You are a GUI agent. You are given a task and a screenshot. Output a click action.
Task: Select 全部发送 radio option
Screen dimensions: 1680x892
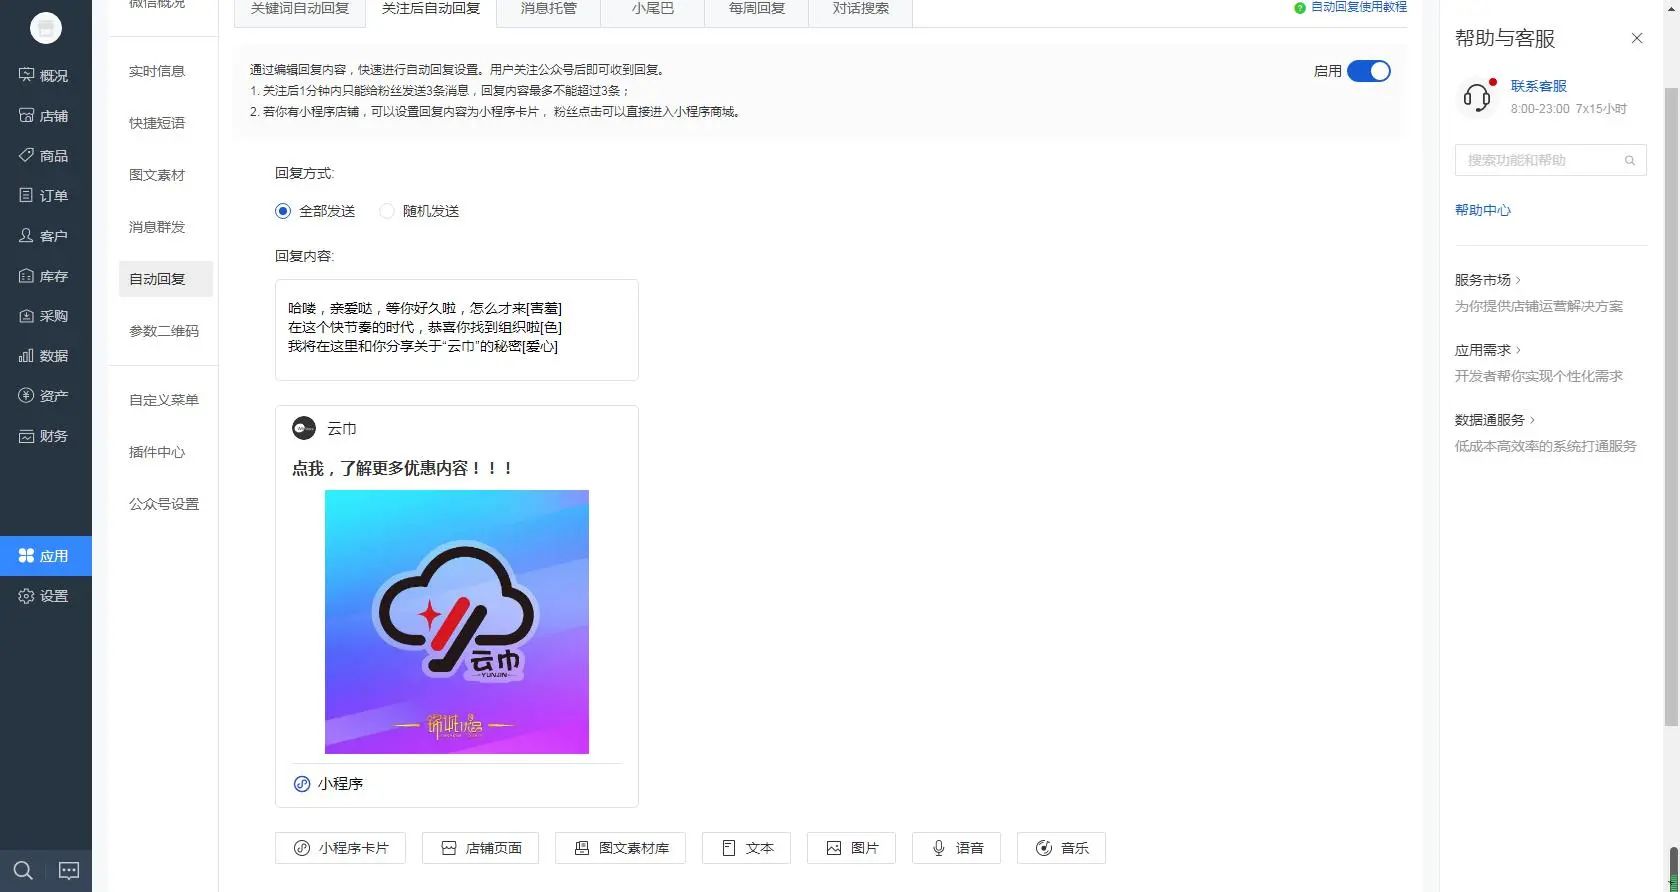(283, 211)
